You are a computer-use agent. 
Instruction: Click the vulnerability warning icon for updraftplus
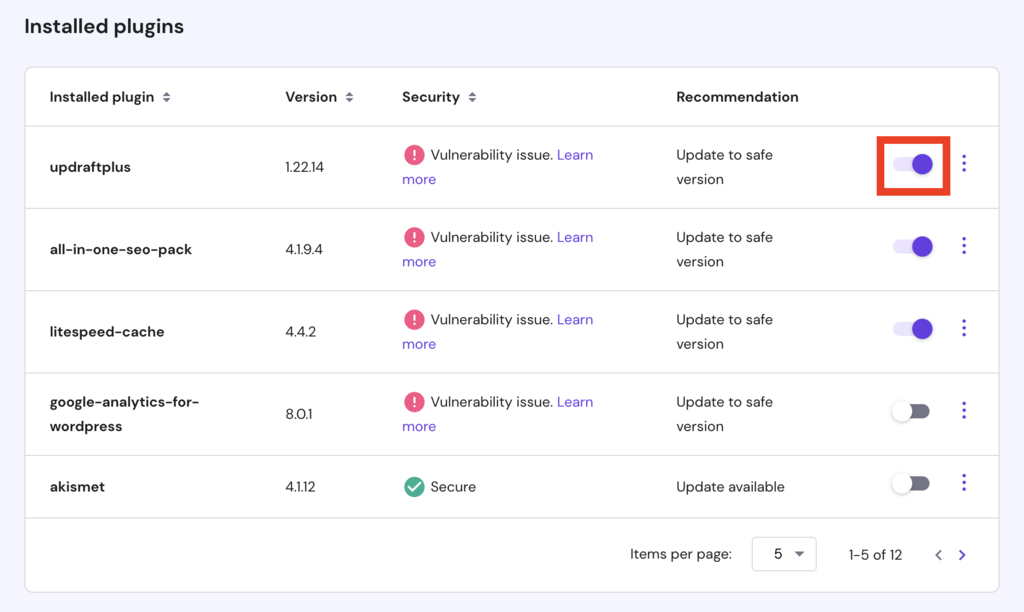pos(414,154)
